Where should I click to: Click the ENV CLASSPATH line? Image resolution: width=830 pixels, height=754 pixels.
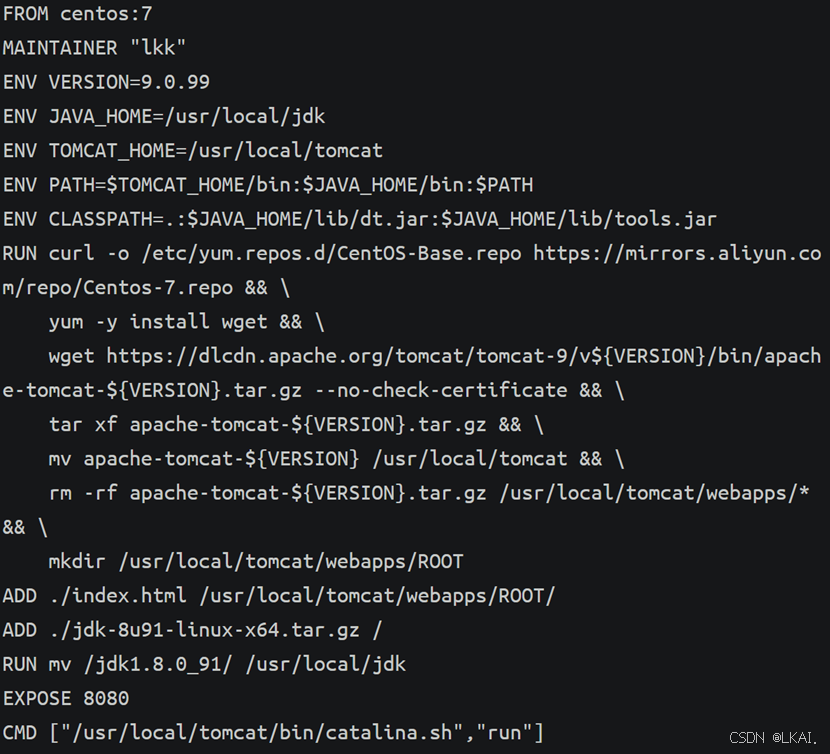click(359, 219)
